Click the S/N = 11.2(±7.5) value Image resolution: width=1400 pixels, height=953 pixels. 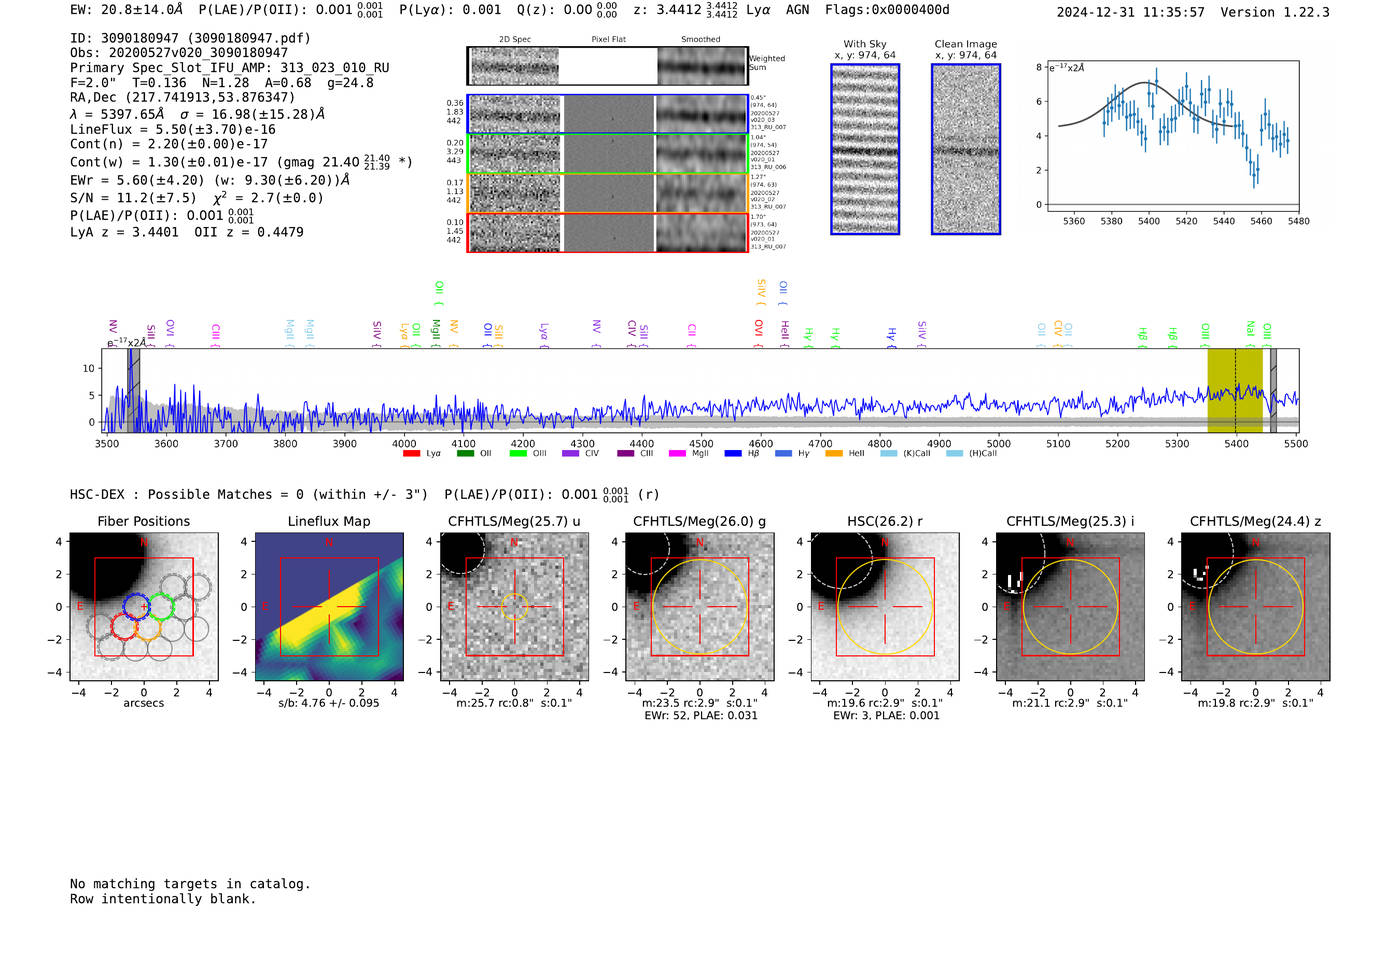tap(133, 198)
